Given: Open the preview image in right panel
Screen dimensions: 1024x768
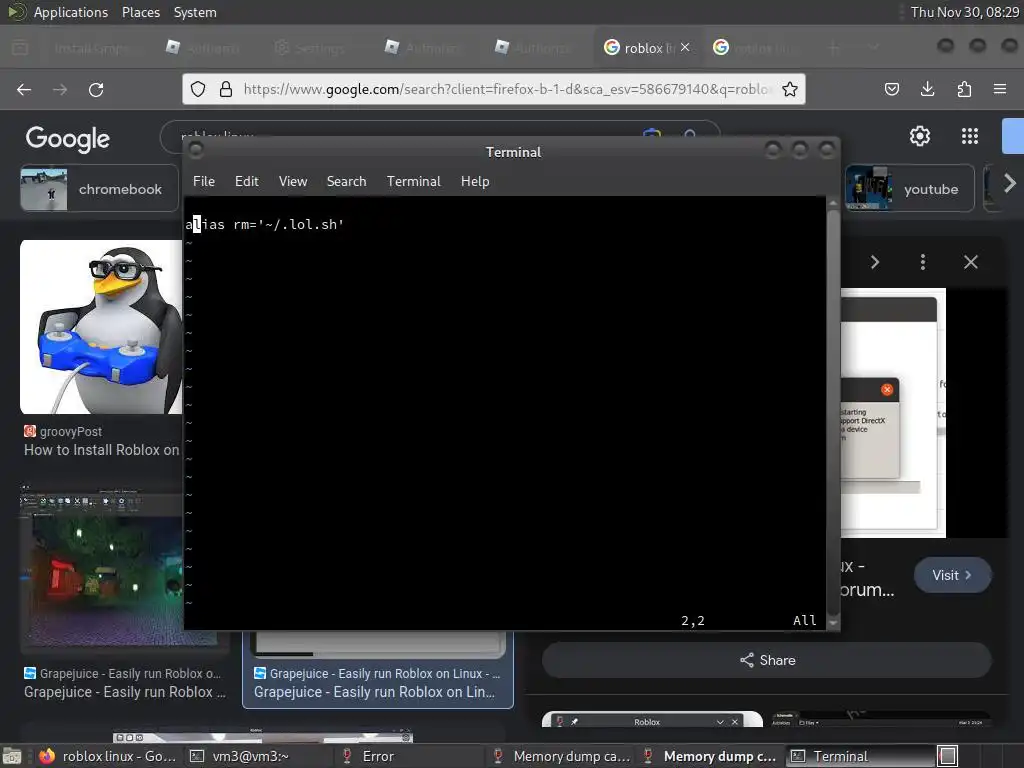Looking at the screenshot, I should [893, 413].
